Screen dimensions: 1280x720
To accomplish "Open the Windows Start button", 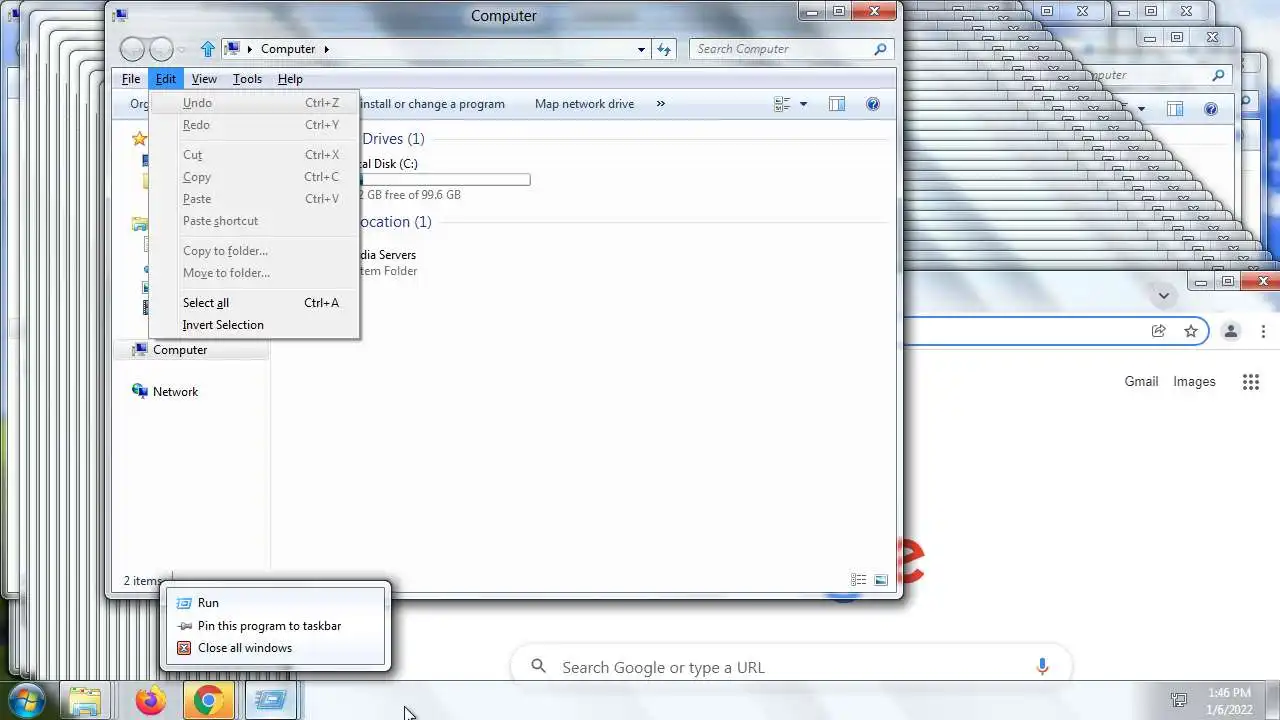I will 24,700.
